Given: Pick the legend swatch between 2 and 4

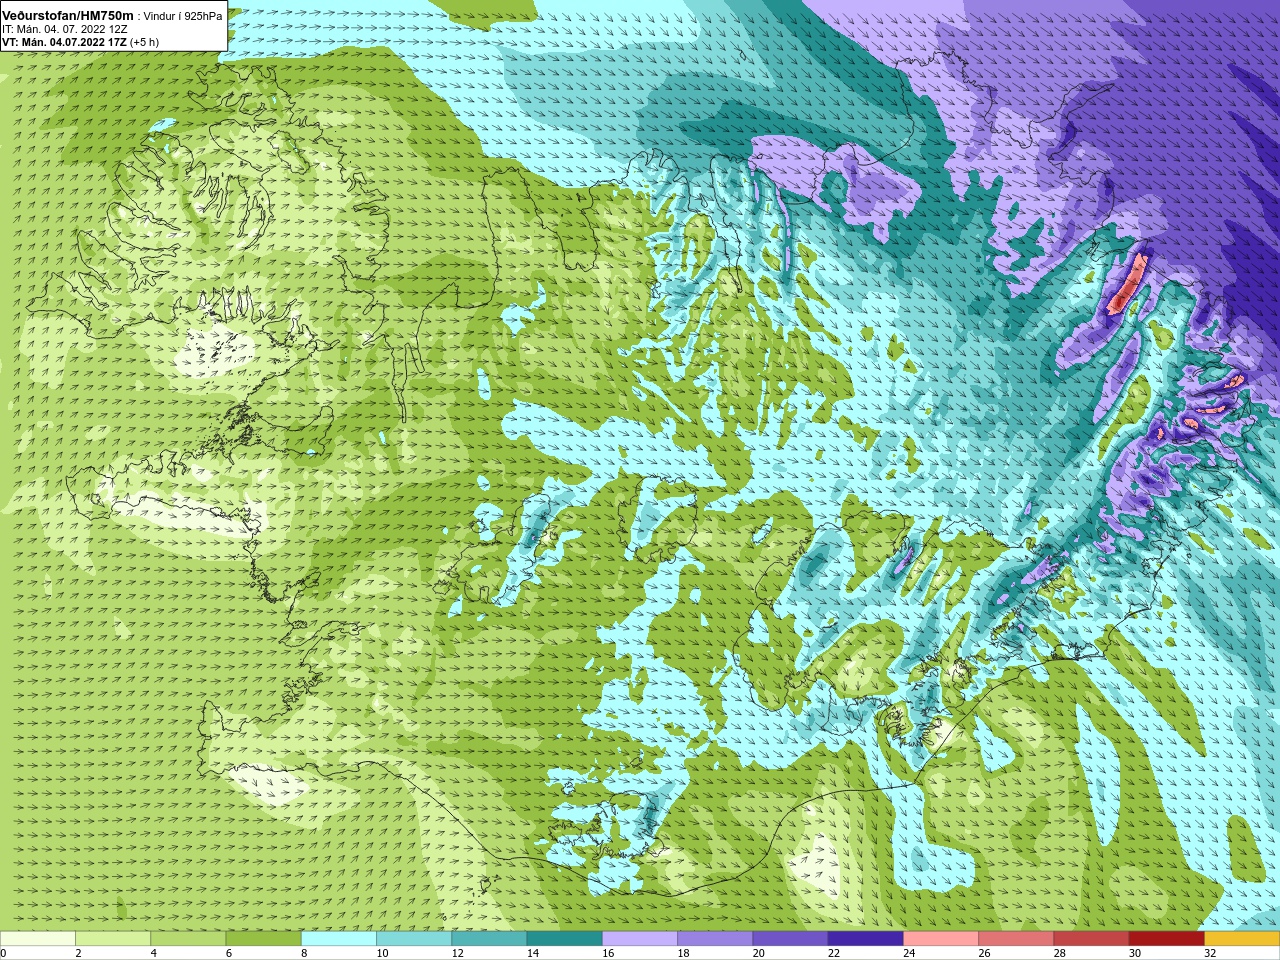Looking at the screenshot, I should (113, 939).
